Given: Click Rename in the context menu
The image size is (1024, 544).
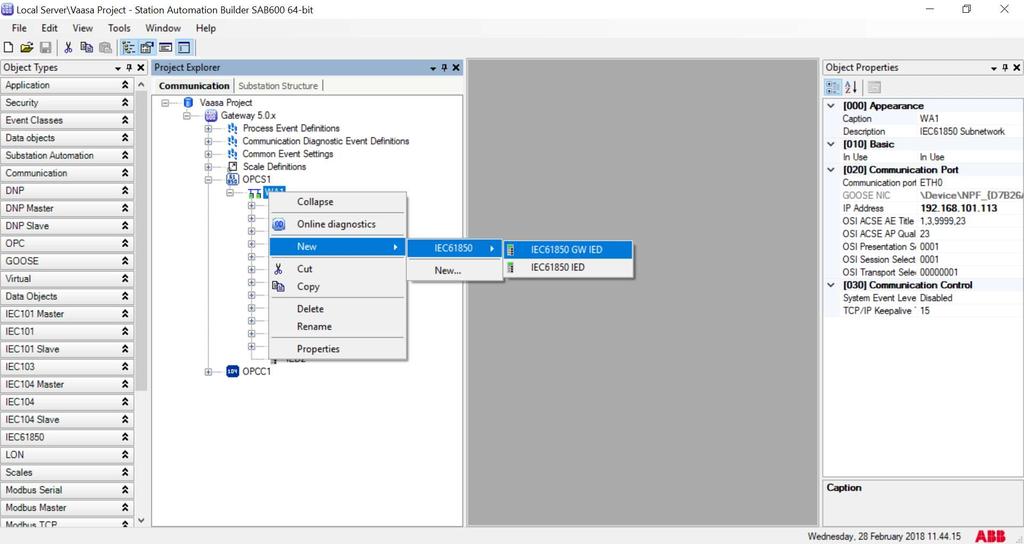Looking at the screenshot, I should click(338, 327).
